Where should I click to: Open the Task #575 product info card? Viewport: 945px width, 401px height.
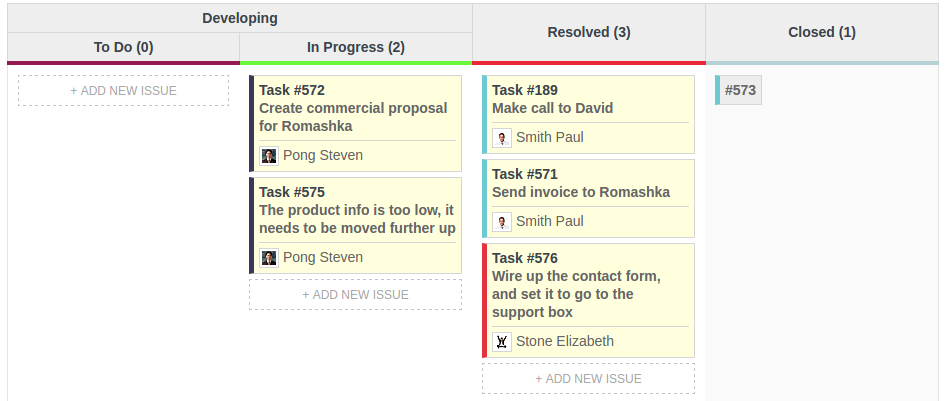[356, 219]
